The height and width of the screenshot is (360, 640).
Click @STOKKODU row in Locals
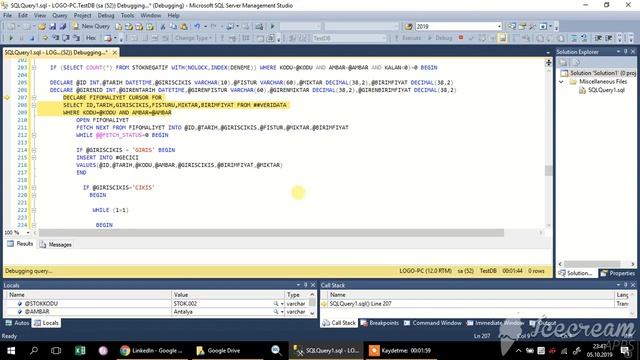(x=160, y=304)
